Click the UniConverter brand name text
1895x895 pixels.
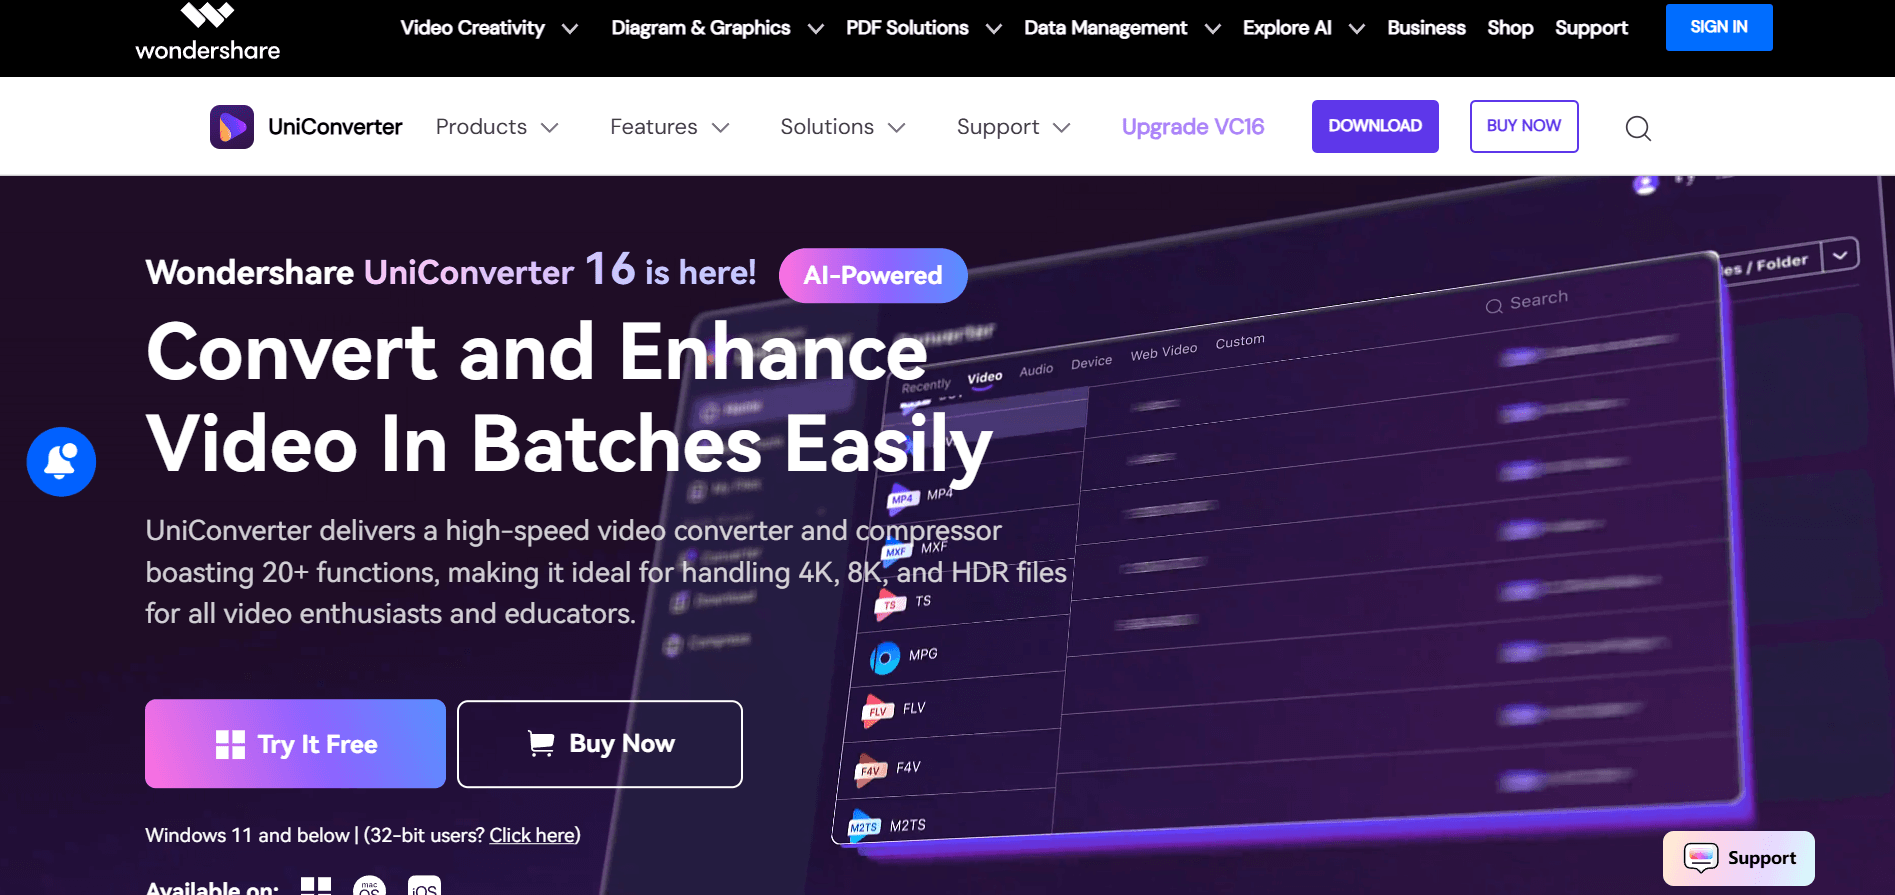coord(335,127)
